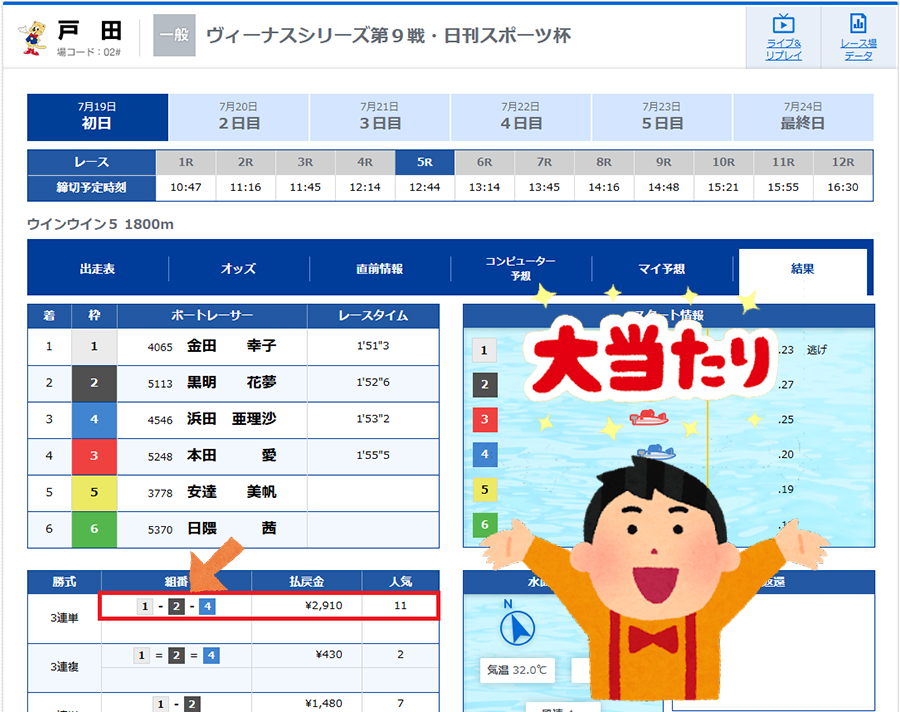The image size is (900, 712).
Task: Open the ライブ&リプレイ live replay icon
Action: coord(783,37)
